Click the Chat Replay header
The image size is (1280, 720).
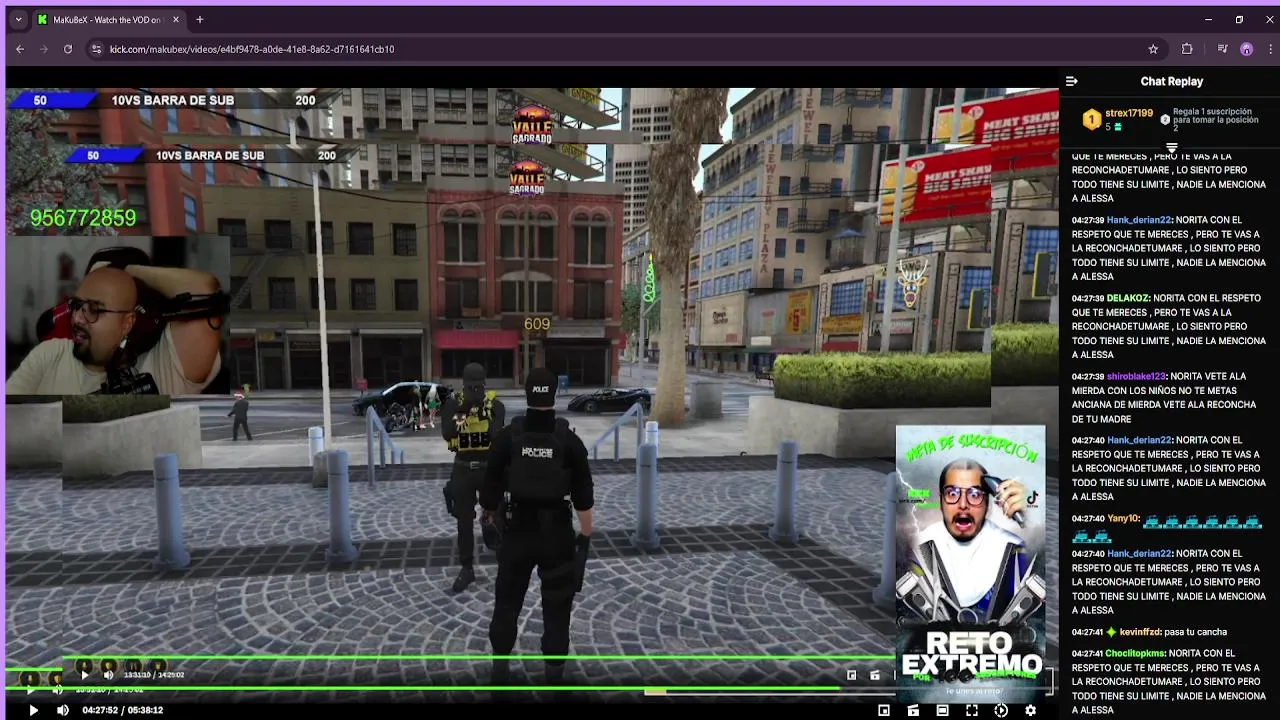point(1171,81)
